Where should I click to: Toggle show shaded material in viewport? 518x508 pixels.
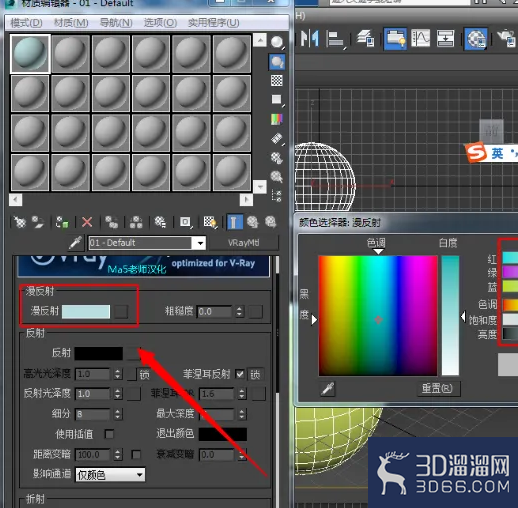pyautogui.click(x=210, y=222)
